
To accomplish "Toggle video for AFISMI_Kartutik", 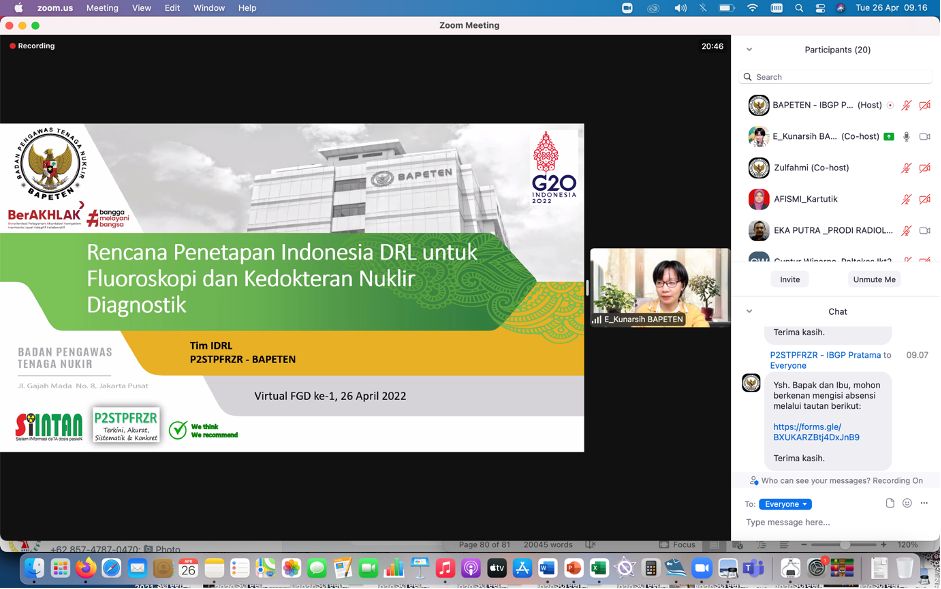I will tap(925, 199).
